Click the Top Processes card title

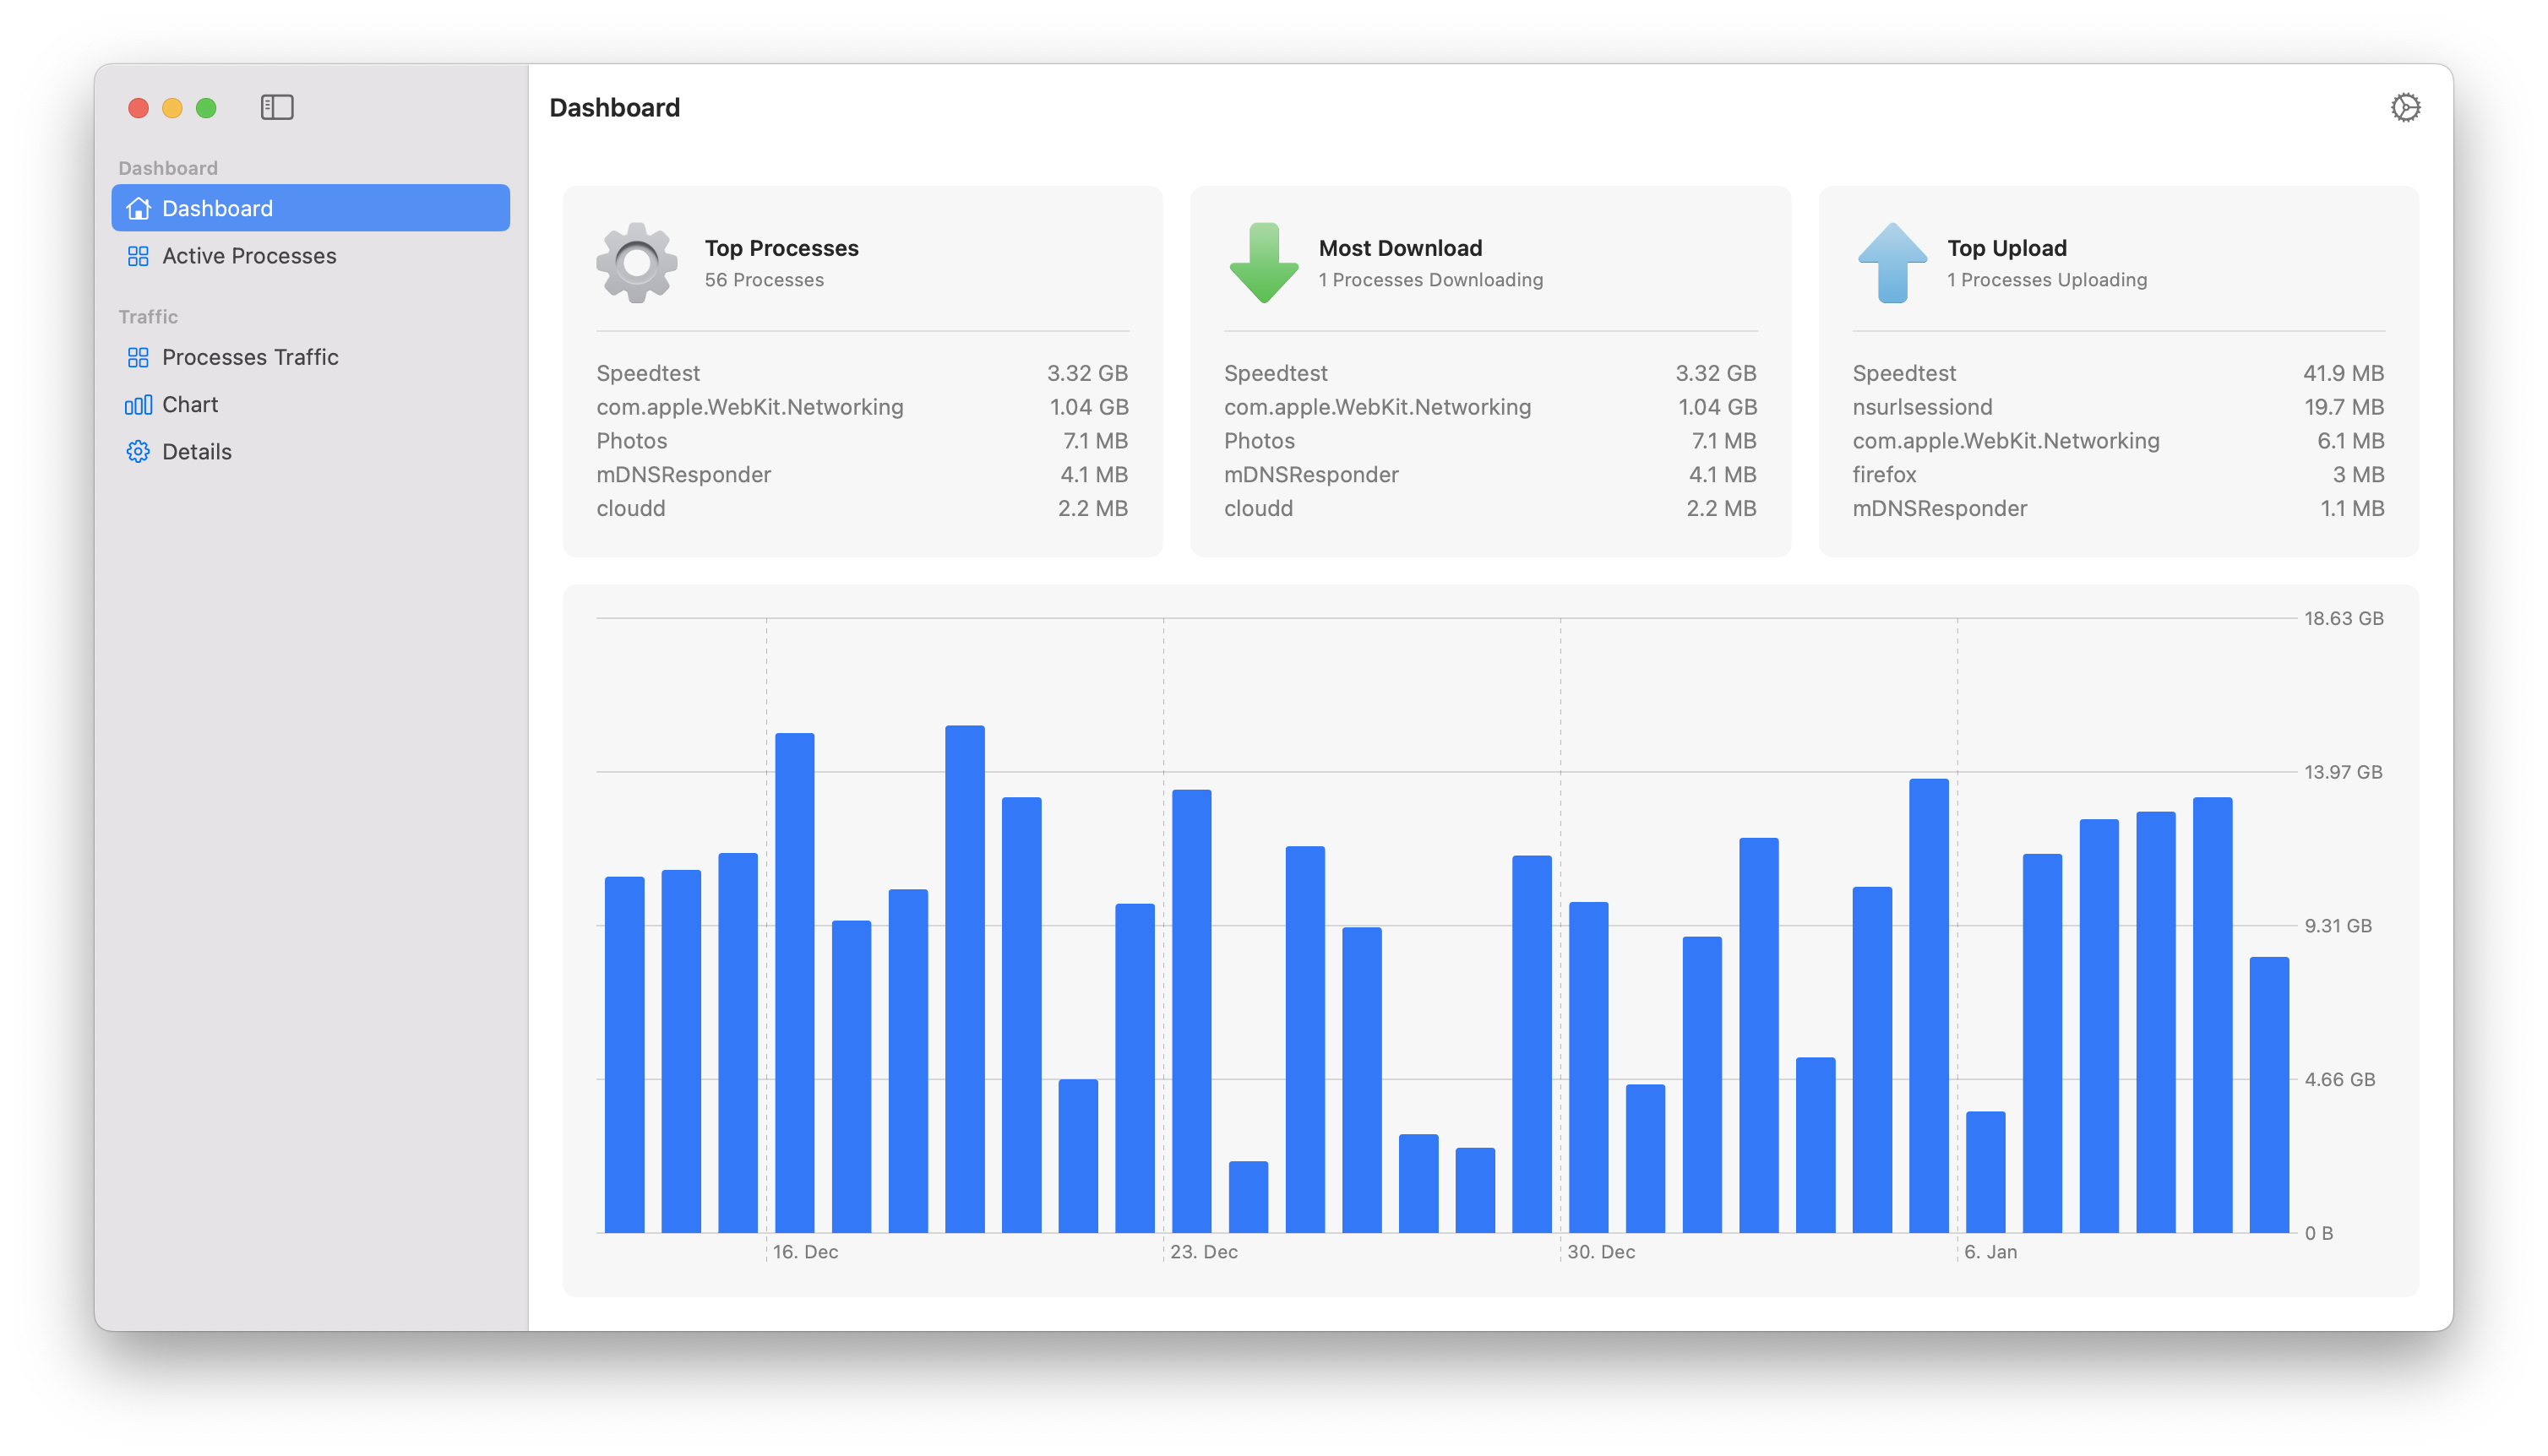pyautogui.click(x=781, y=248)
